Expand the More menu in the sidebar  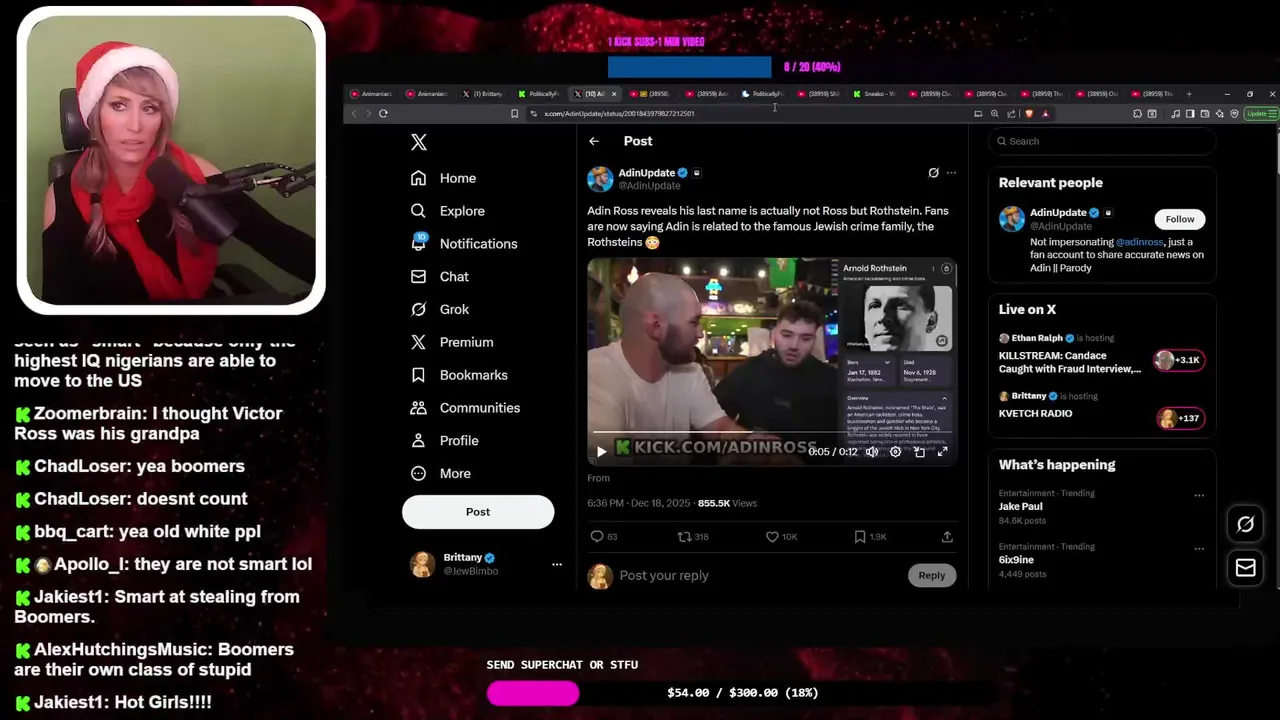point(441,474)
